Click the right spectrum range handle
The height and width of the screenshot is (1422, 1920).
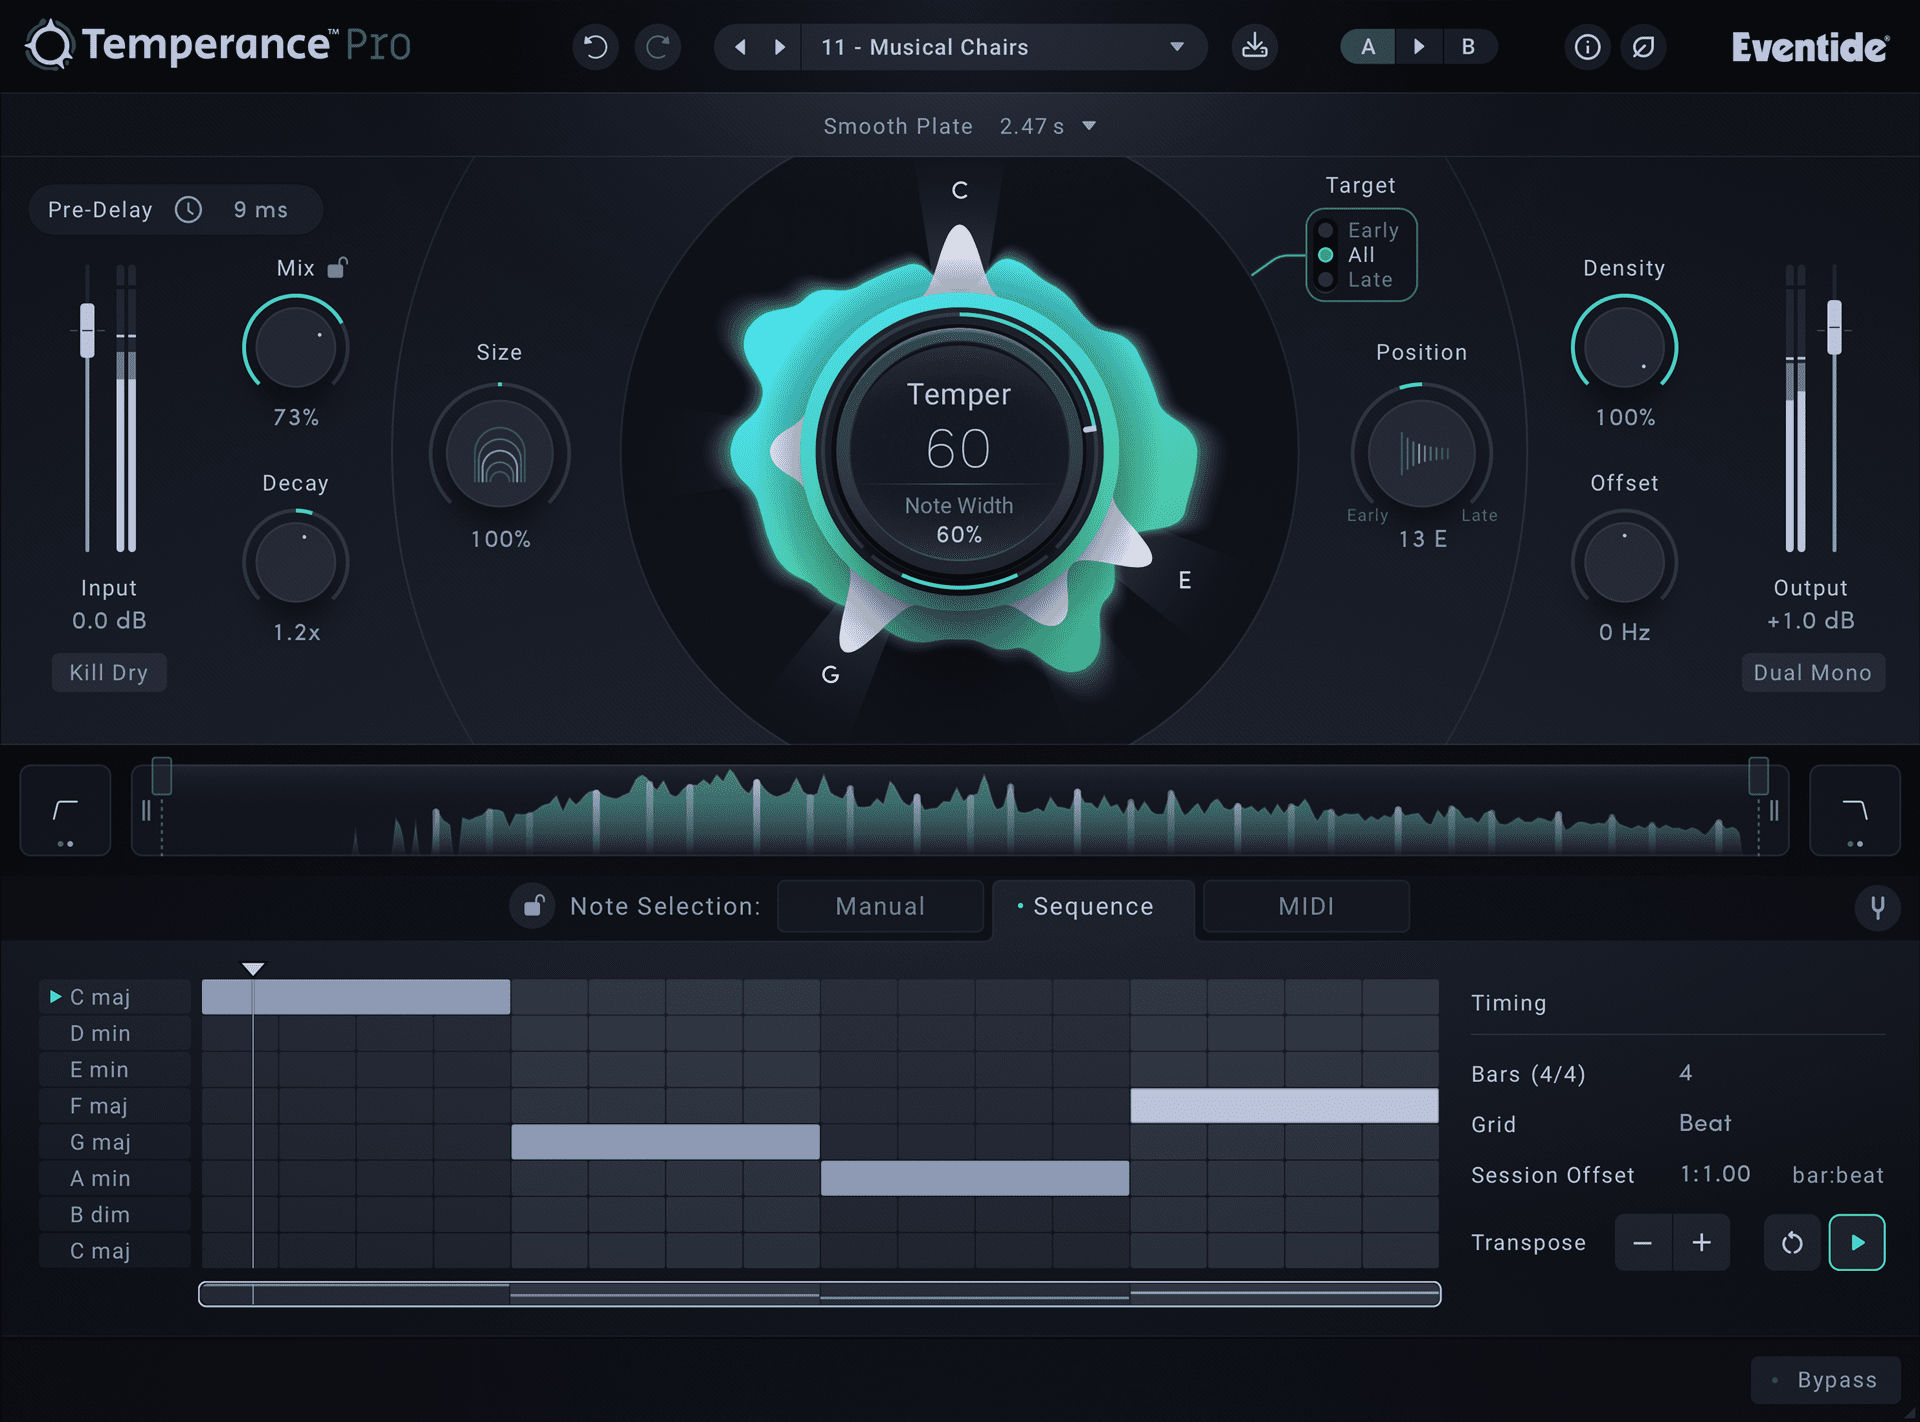pyautogui.click(x=1758, y=776)
